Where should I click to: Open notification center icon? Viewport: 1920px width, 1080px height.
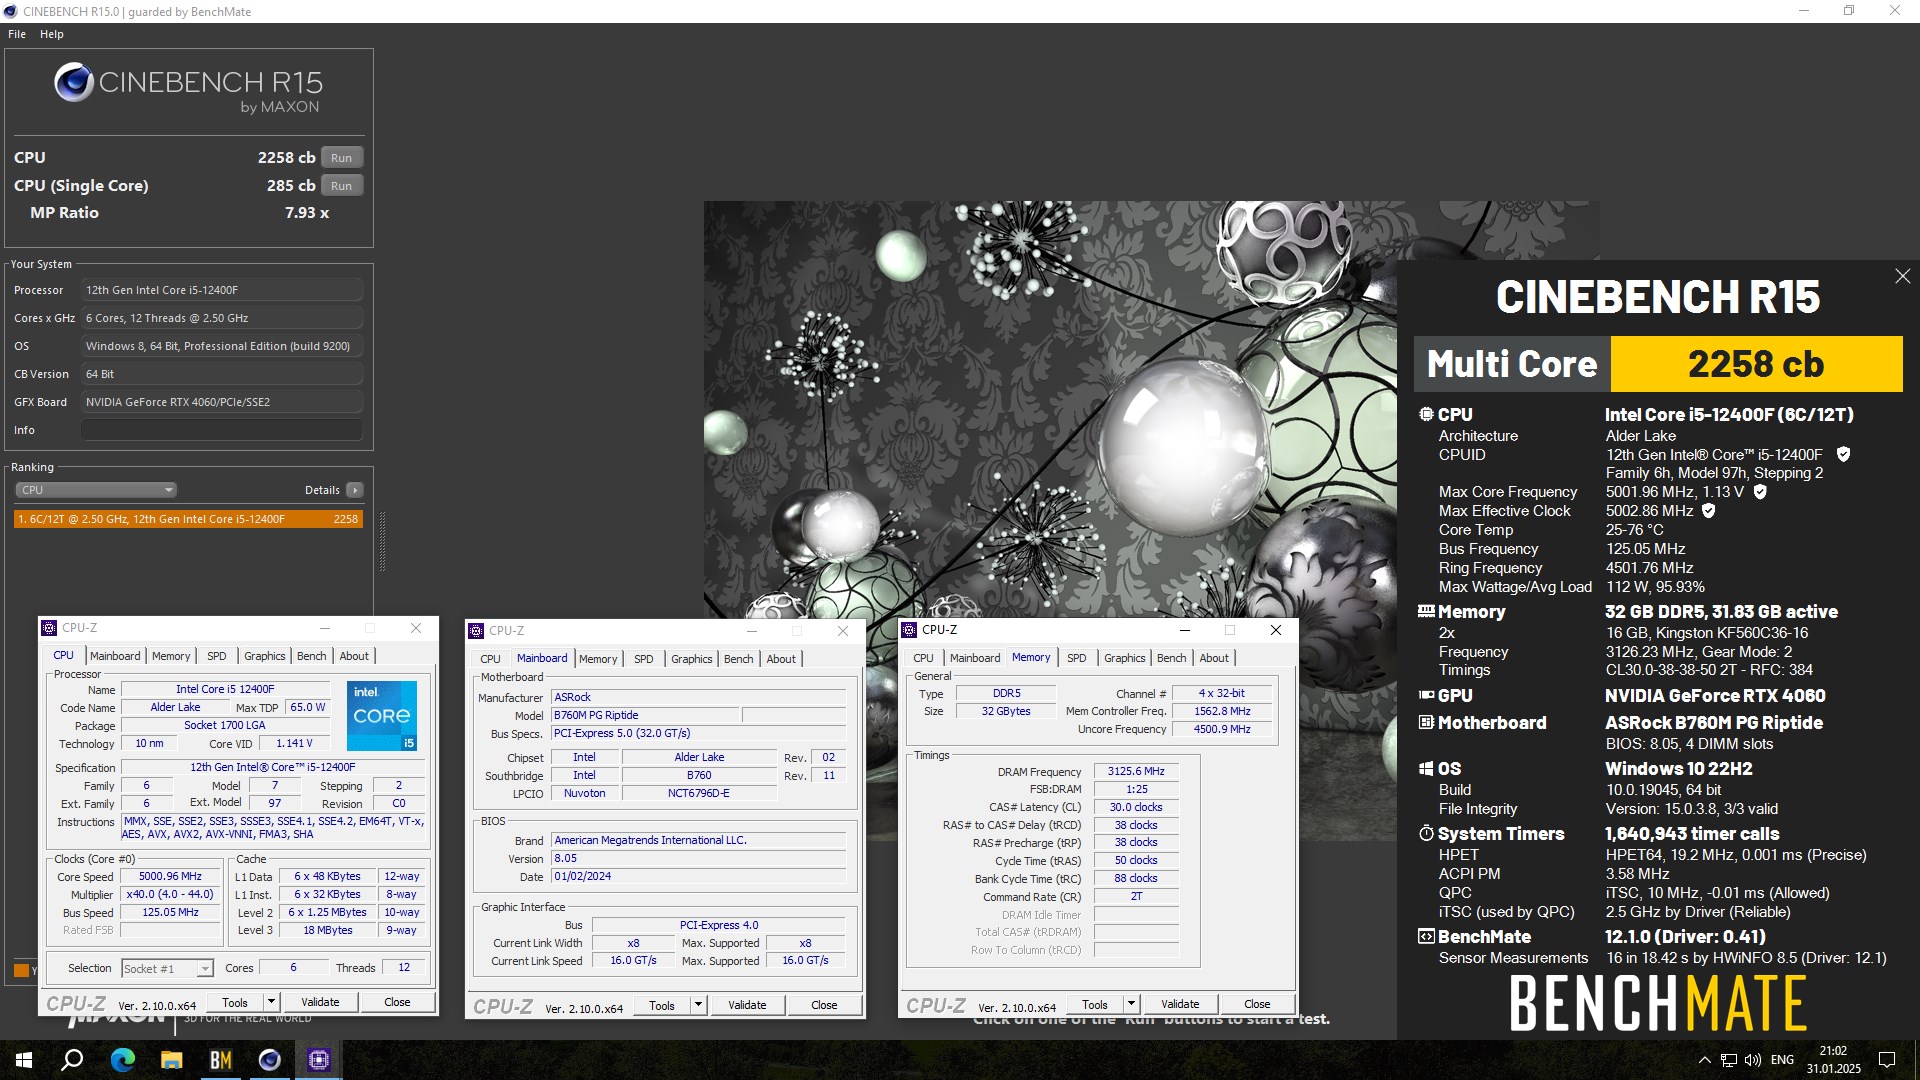tap(1887, 1060)
